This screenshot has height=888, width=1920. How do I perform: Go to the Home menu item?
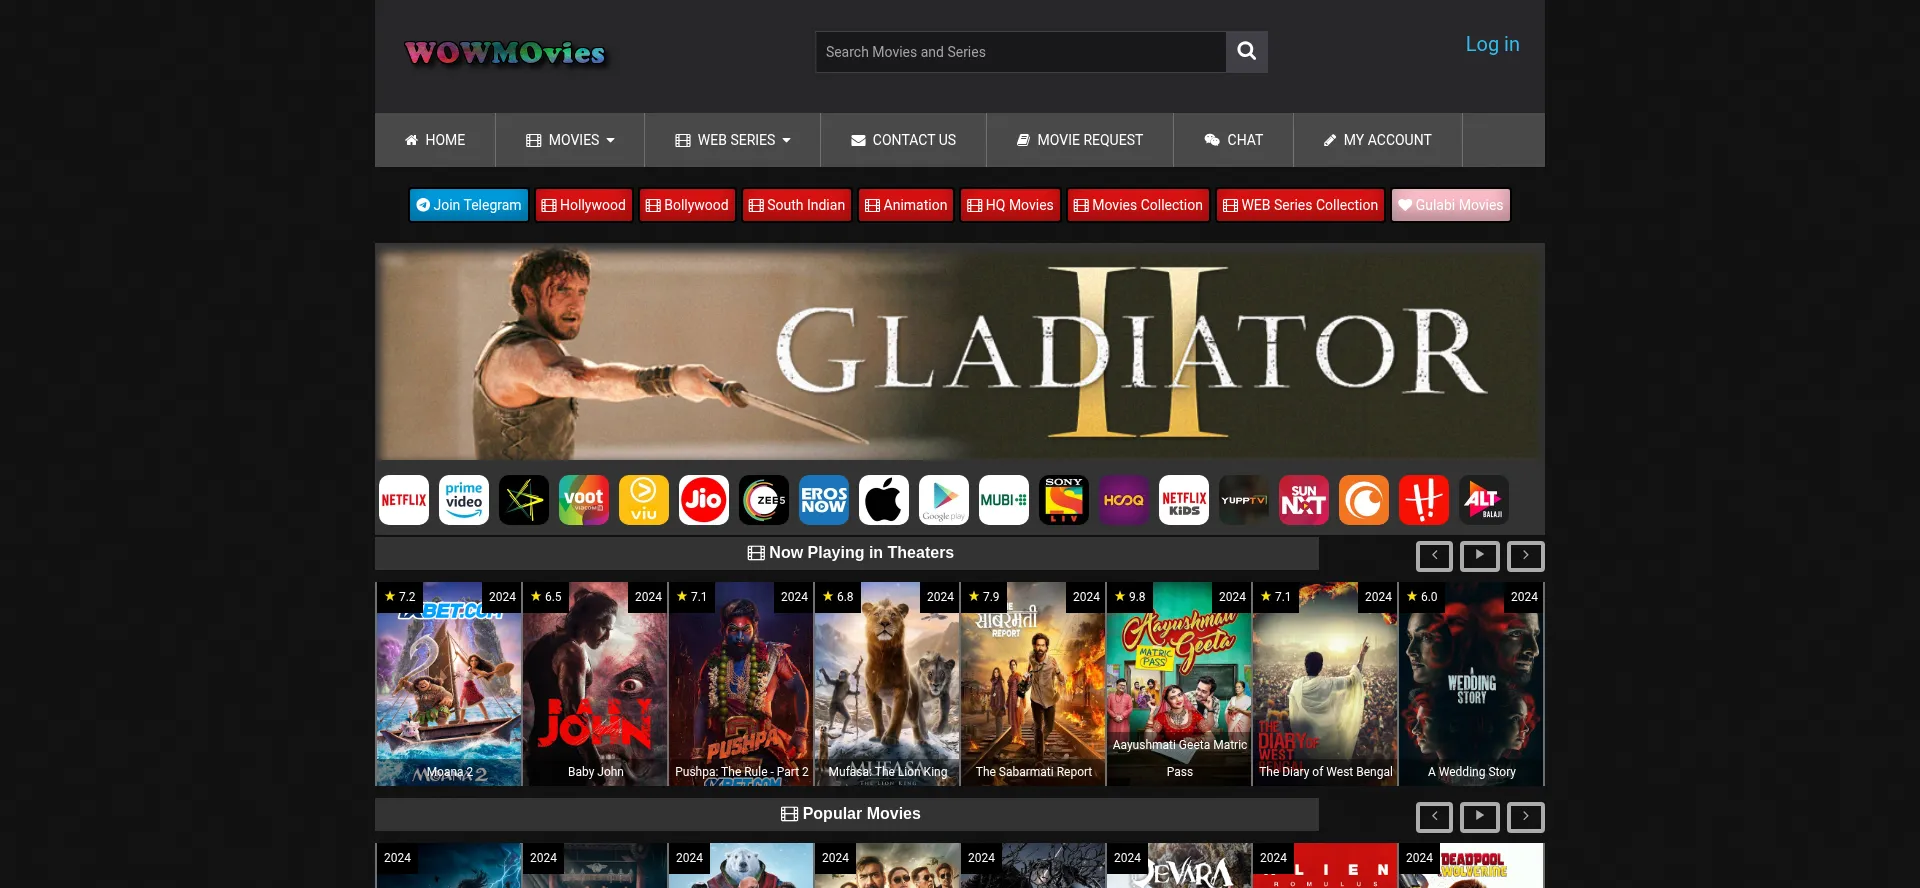coord(435,140)
